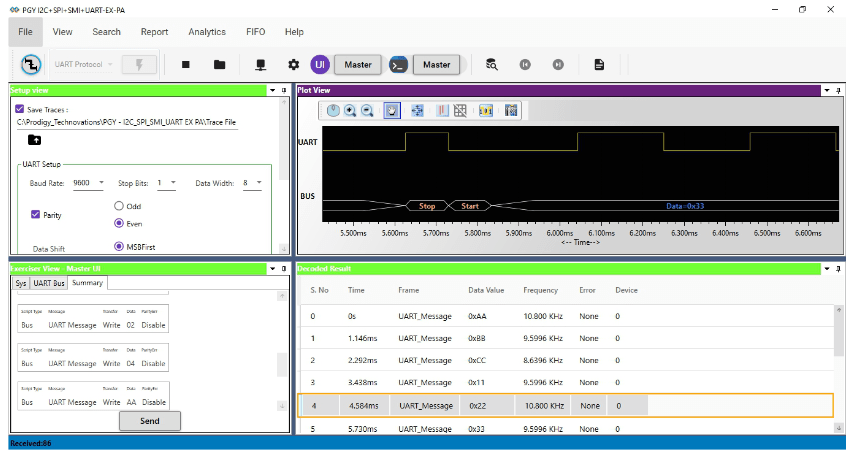Viewport: 863px width, 459px height.
Task: Click the trace file upload folder icon
Action: (x=34, y=140)
